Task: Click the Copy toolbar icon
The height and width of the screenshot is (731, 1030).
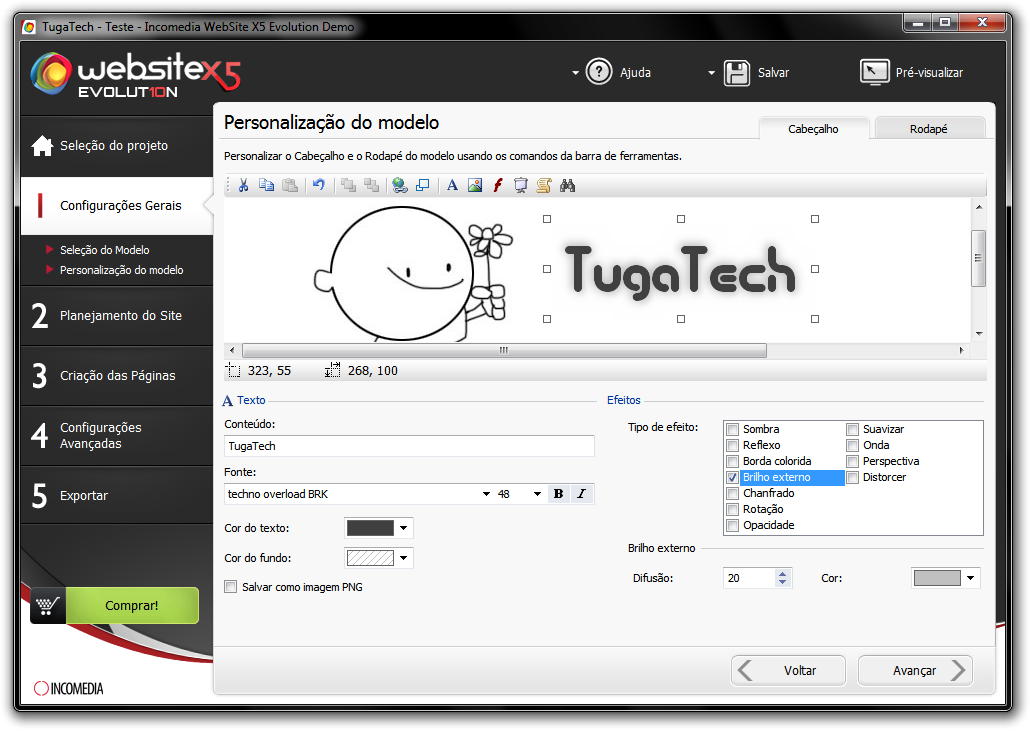Action: [266, 185]
